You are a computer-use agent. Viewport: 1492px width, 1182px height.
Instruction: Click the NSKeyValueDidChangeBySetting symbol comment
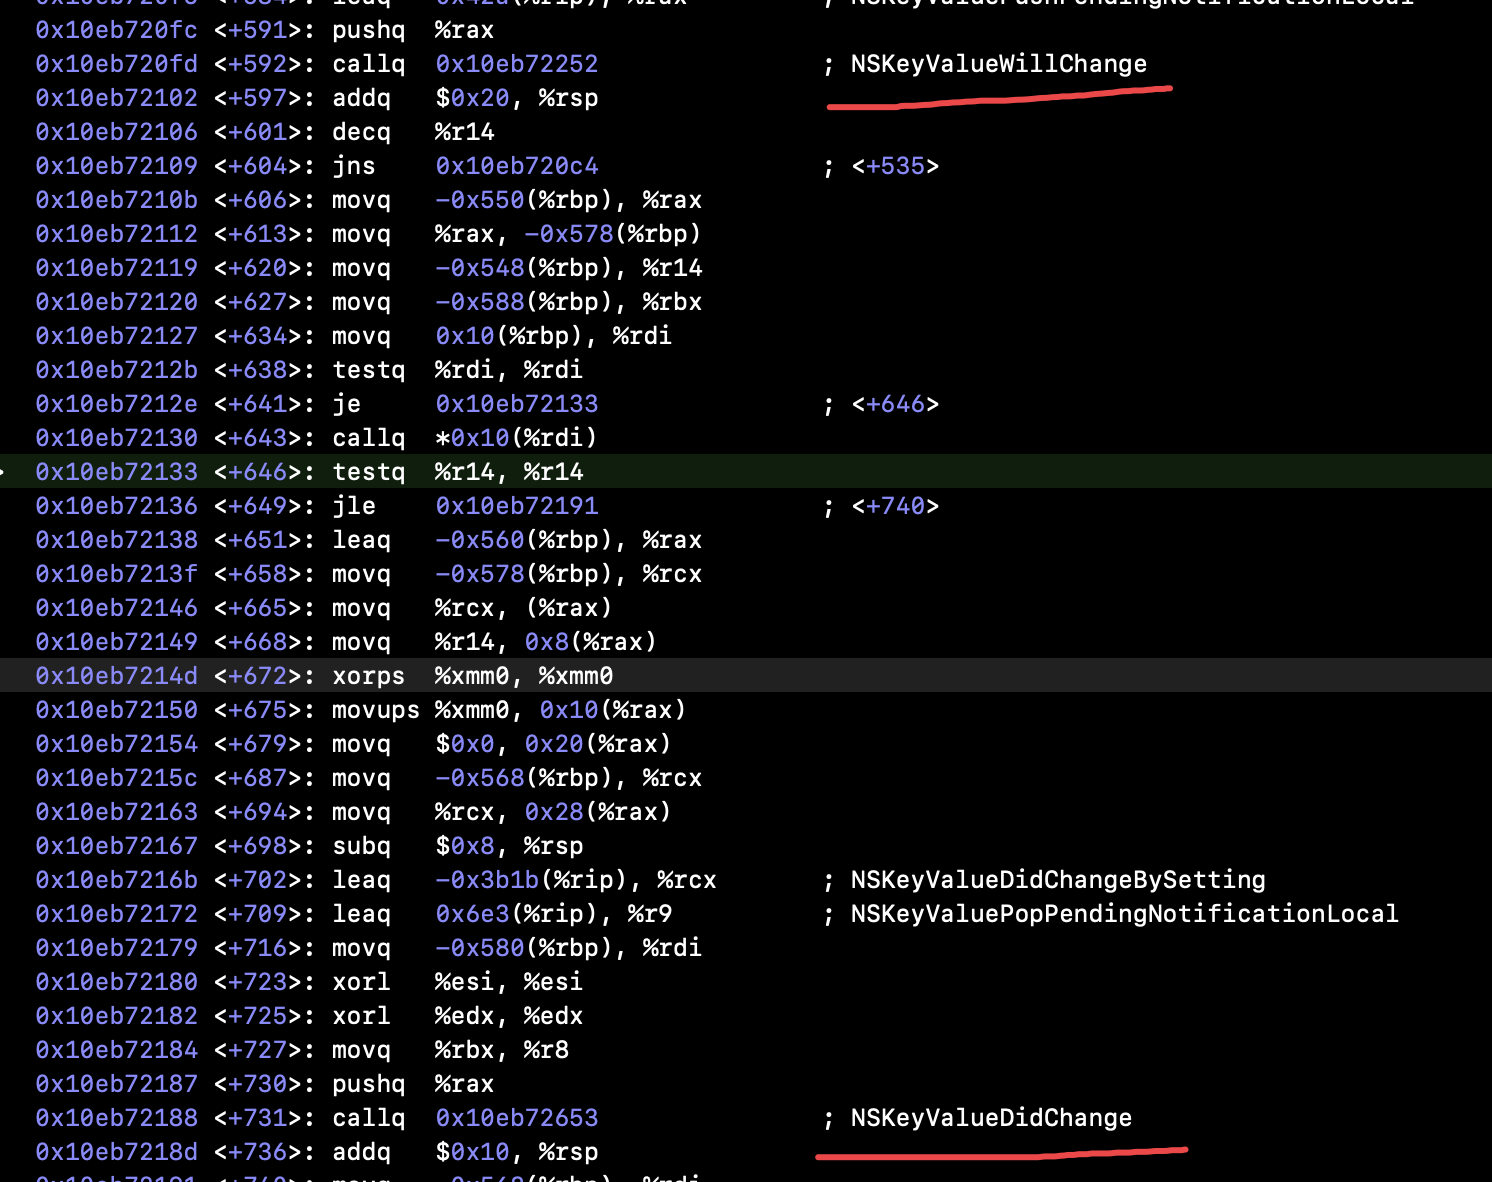[x=1057, y=880]
